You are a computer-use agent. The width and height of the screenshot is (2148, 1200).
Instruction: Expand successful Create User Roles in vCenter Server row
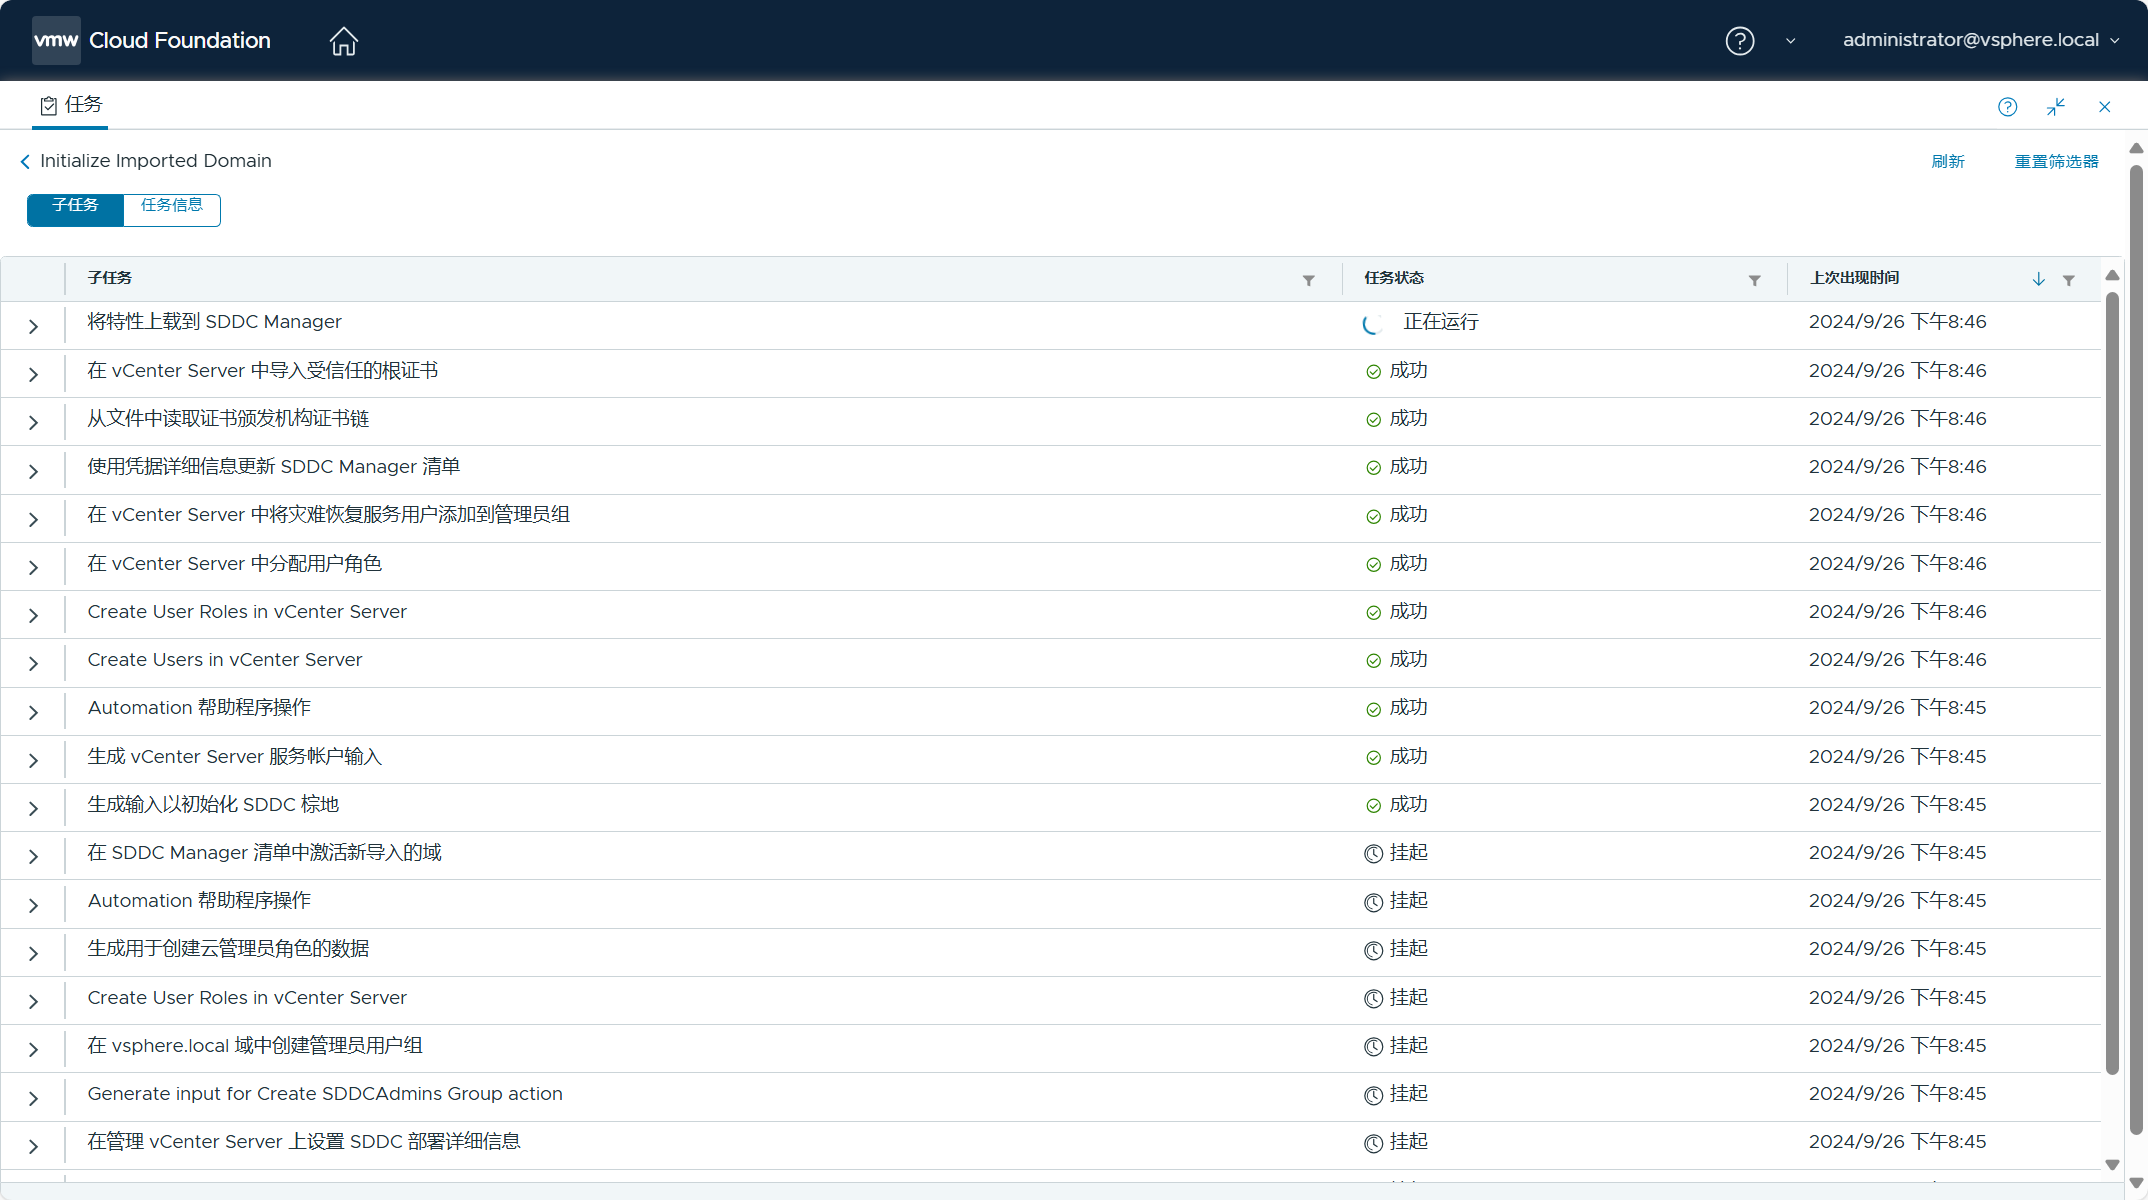click(33, 616)
